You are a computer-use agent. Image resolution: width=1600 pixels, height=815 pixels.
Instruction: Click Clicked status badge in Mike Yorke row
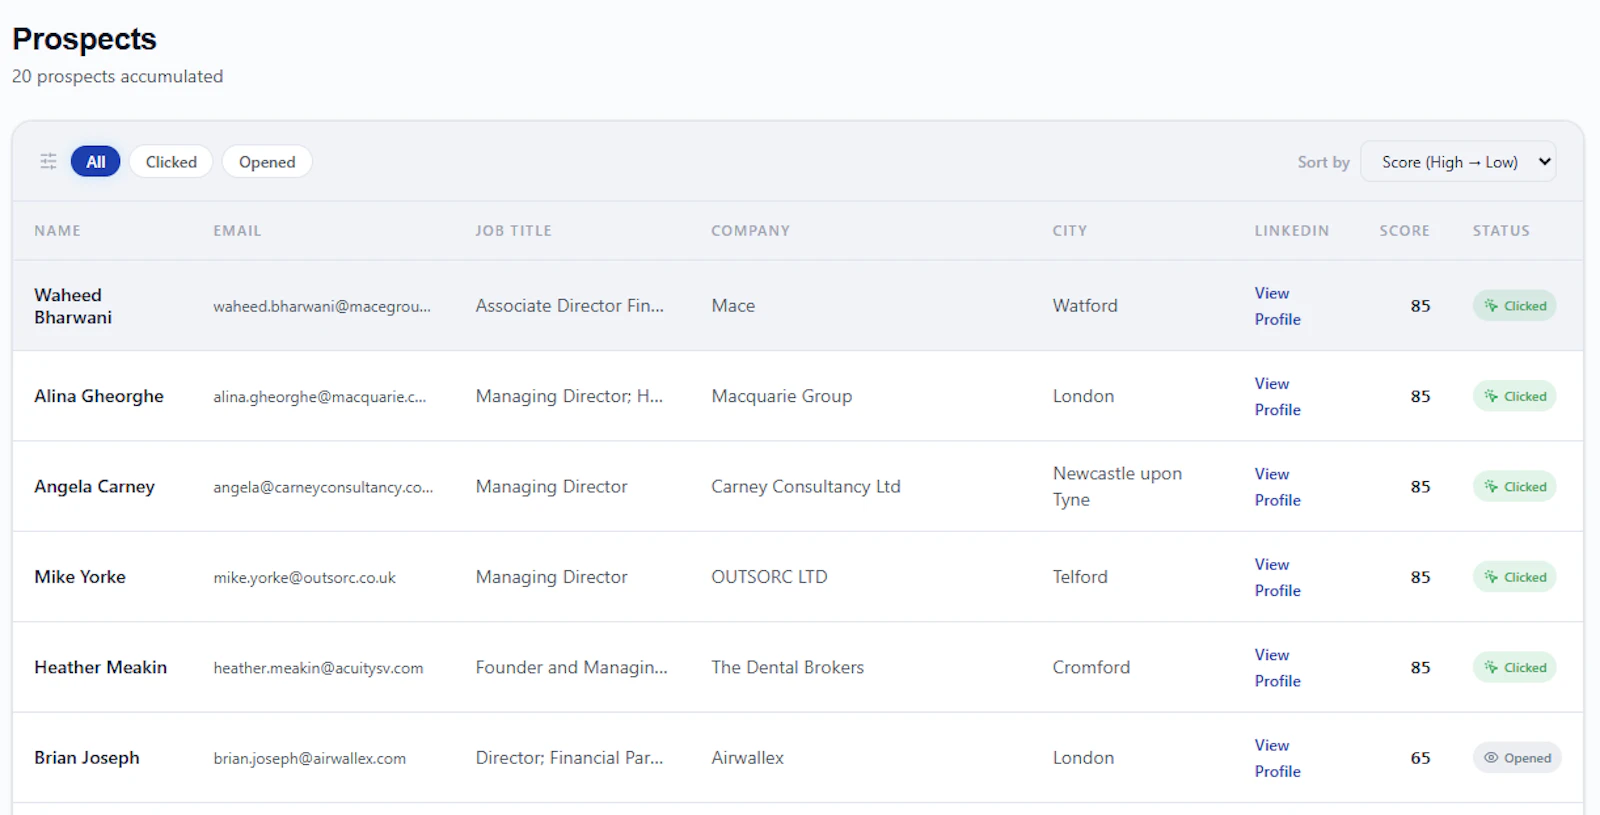(1514, 577)
